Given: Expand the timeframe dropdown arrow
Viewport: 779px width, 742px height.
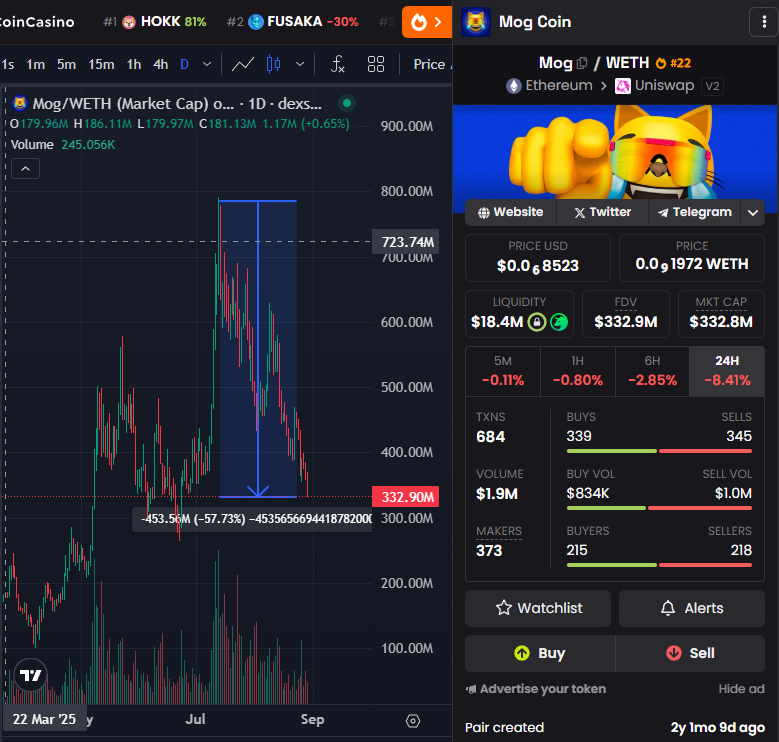Looking at the screenshot, I should tap(207, 64).
